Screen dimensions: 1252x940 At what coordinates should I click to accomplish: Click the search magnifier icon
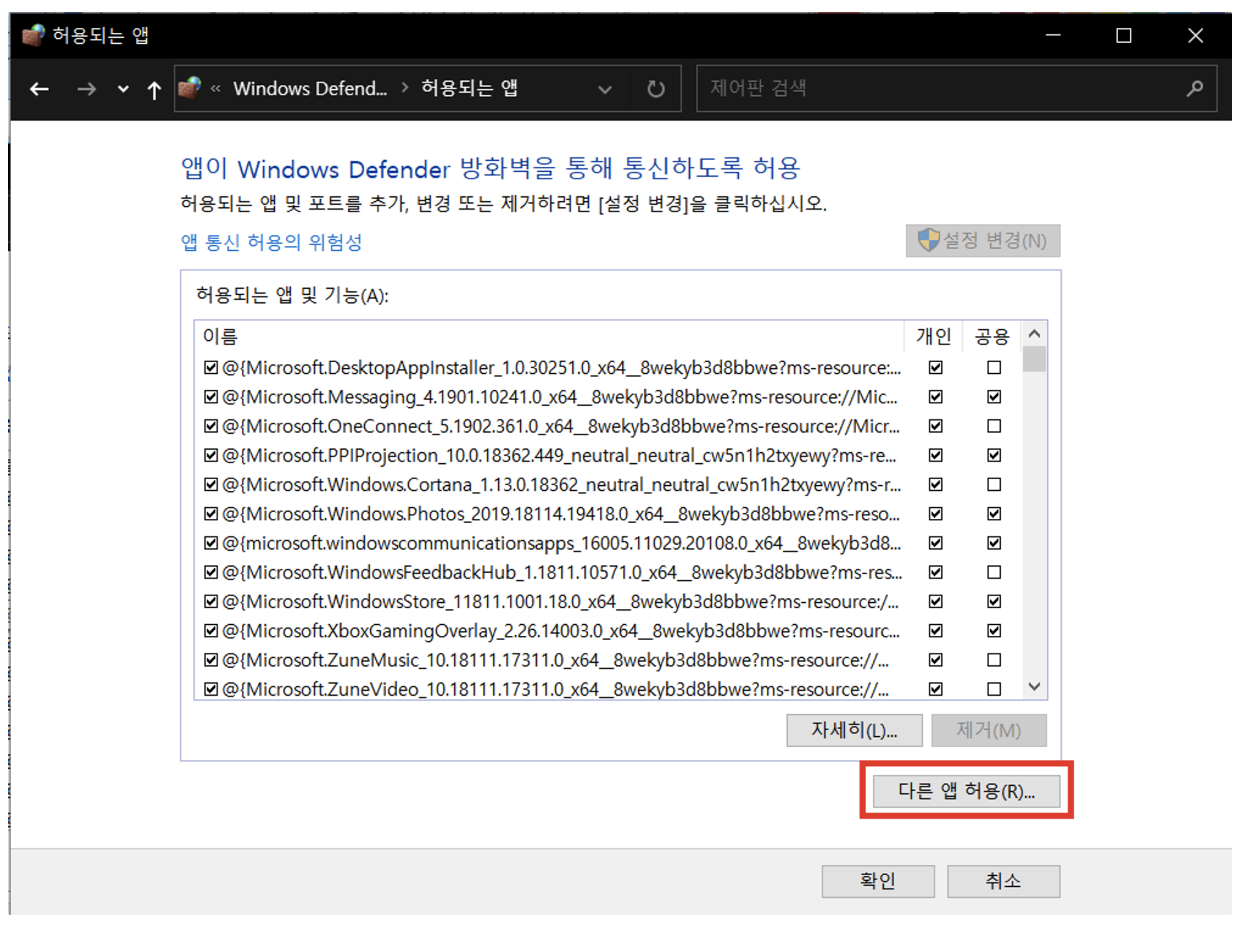[x=1194, y=88]
